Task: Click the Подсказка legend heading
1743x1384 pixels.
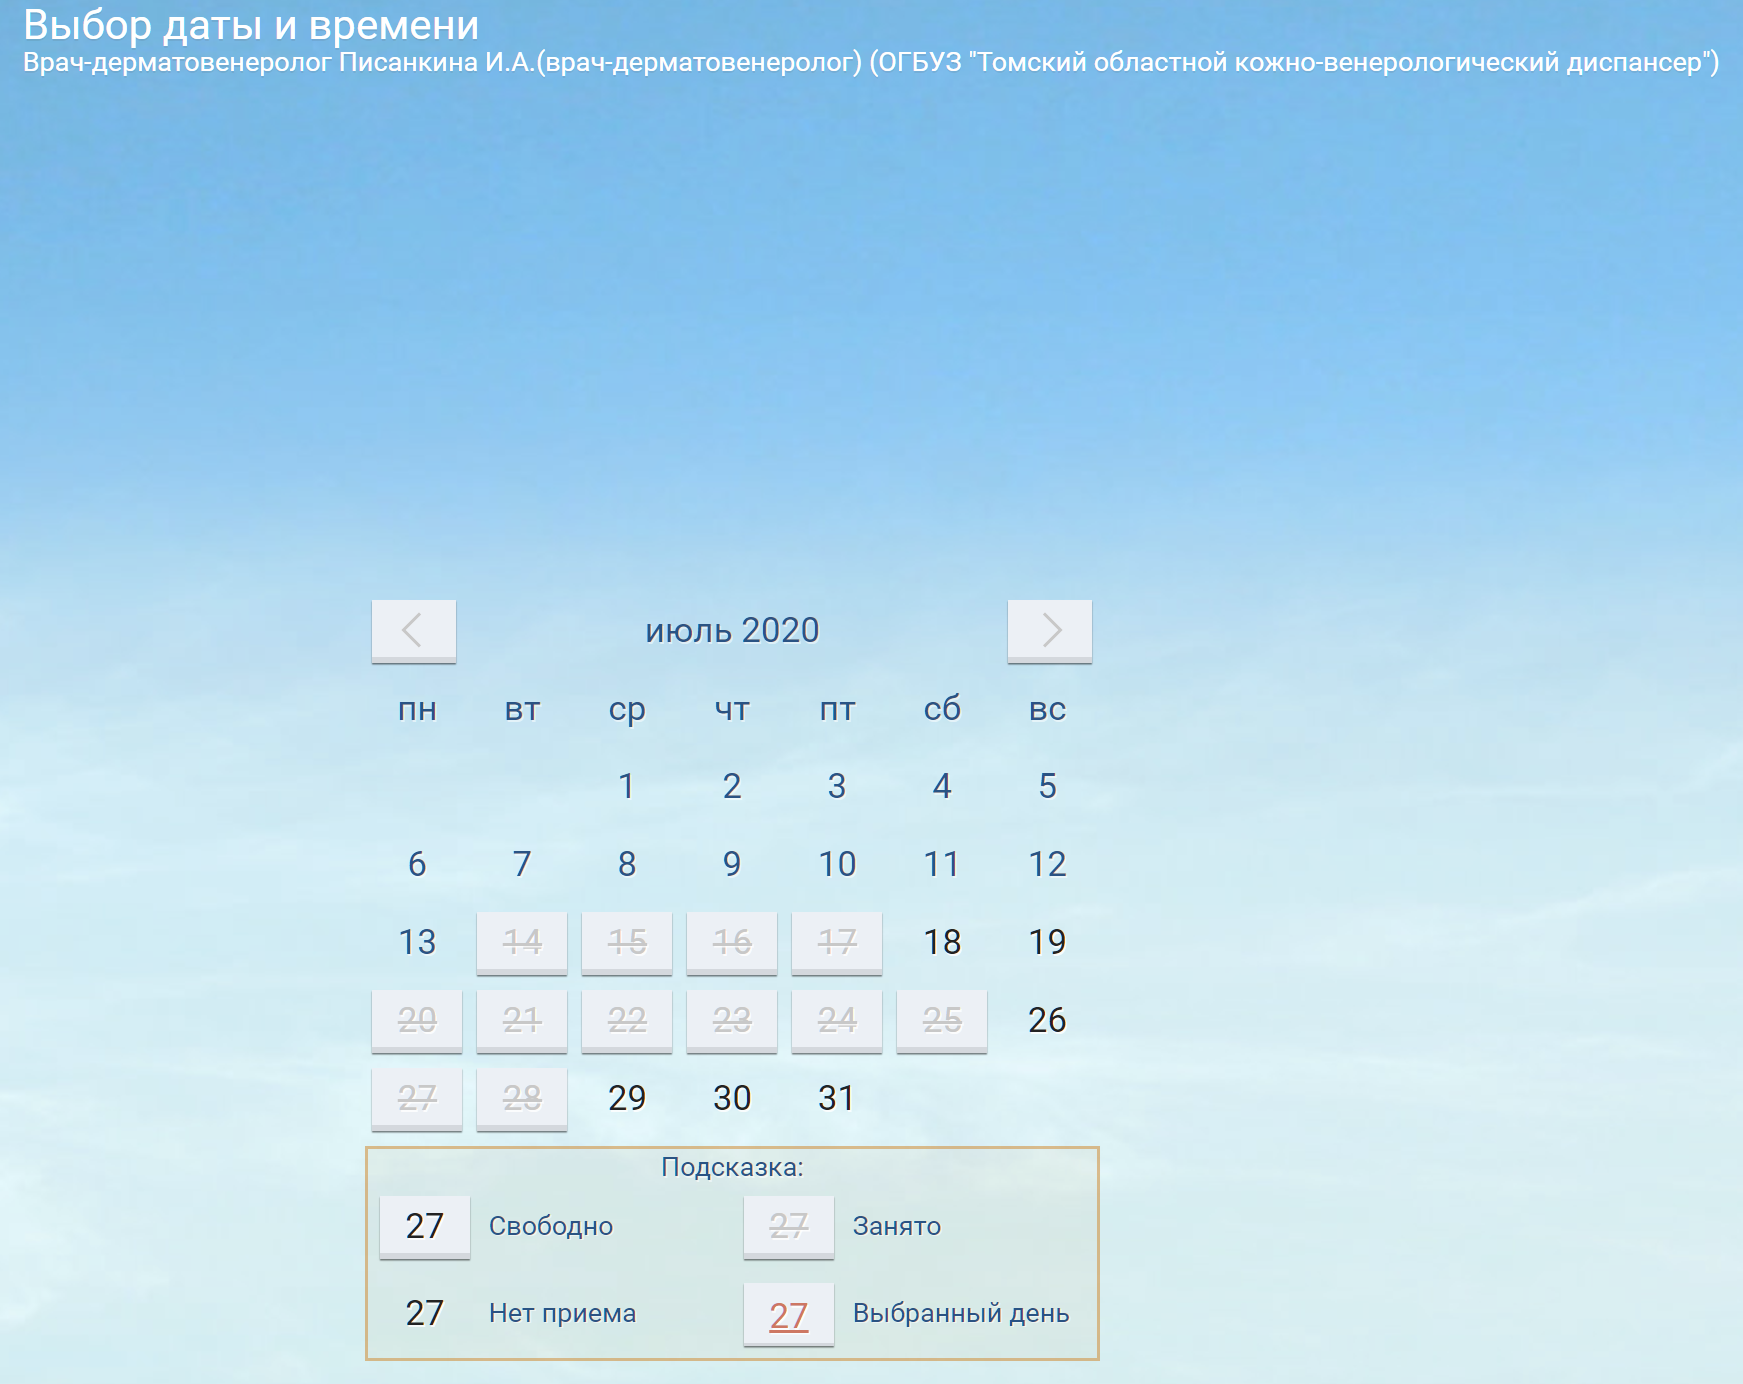Action: pyautogui.click(x=732, y=1167)
